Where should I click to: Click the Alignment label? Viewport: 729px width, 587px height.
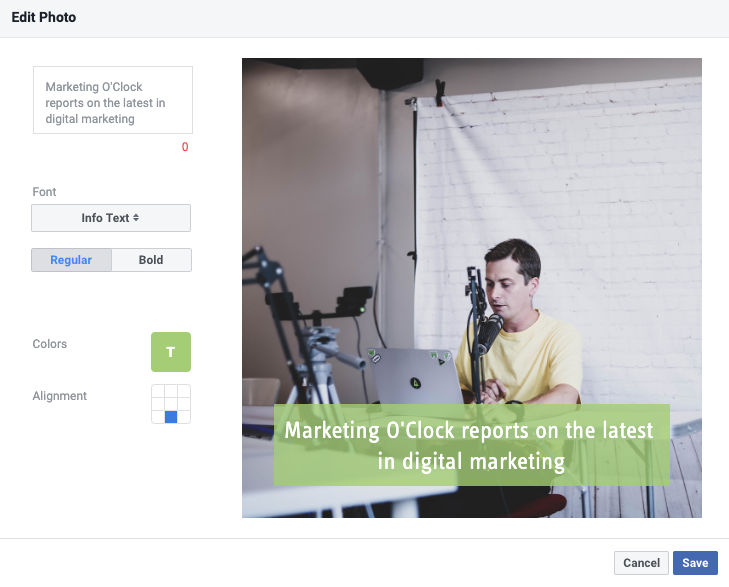(x=60, y=396)
